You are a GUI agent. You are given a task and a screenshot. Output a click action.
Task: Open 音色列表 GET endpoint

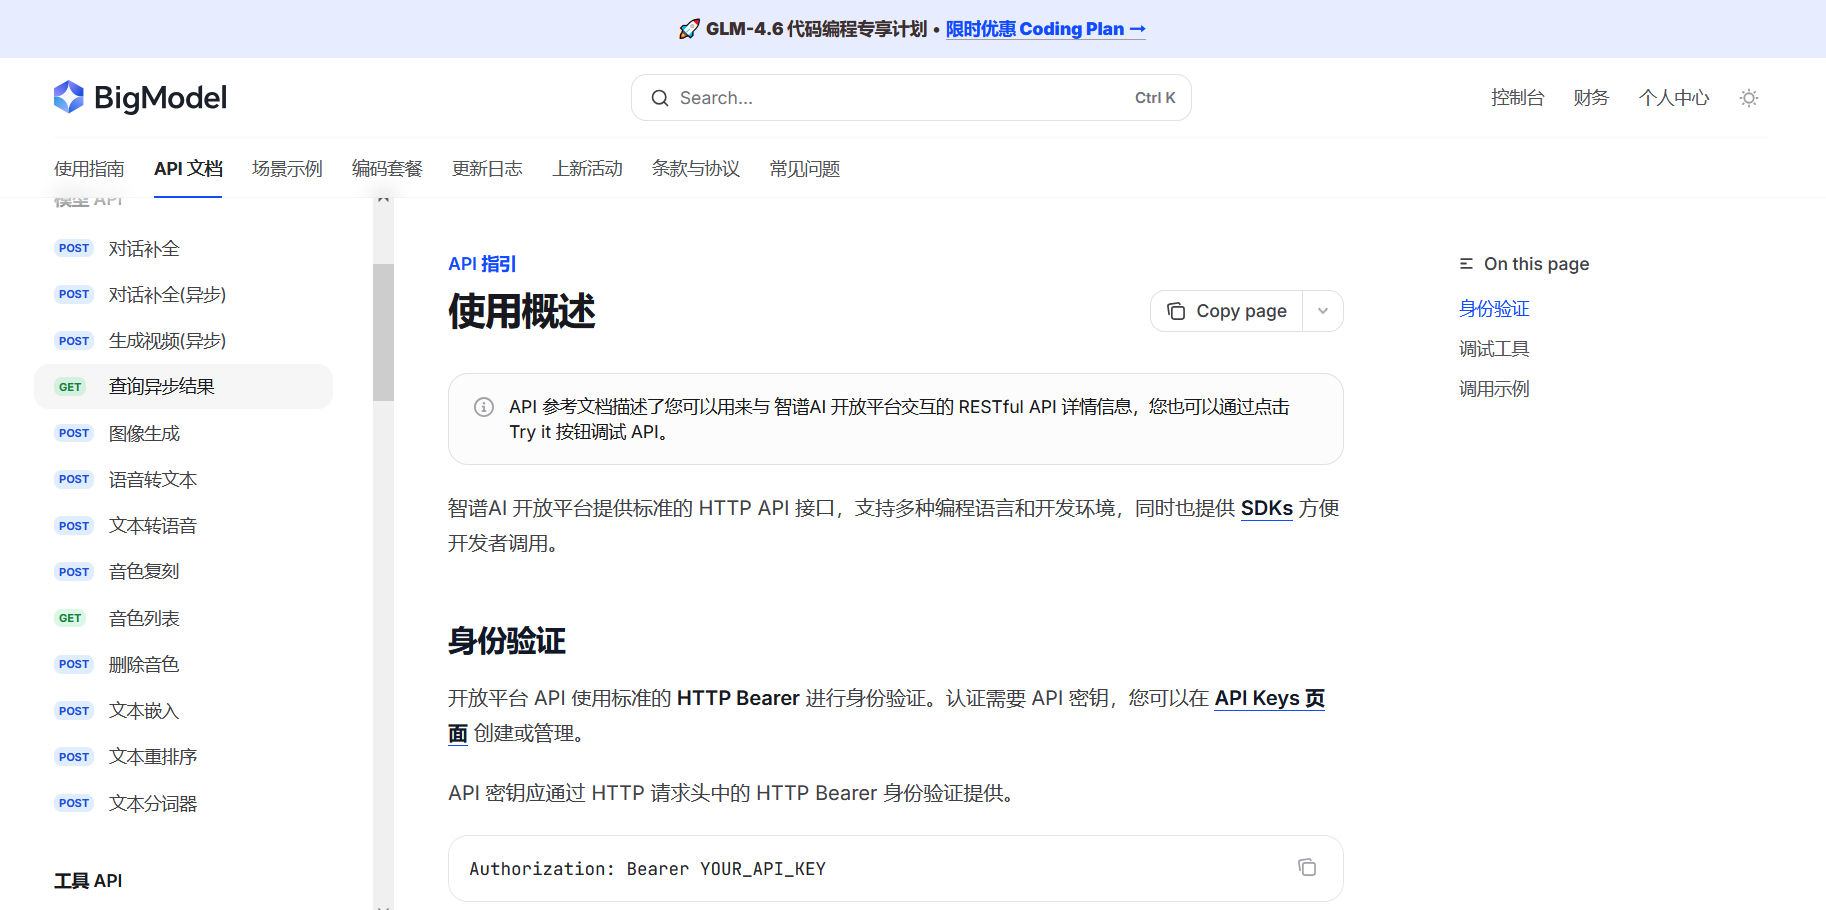[x=184, y=618]
